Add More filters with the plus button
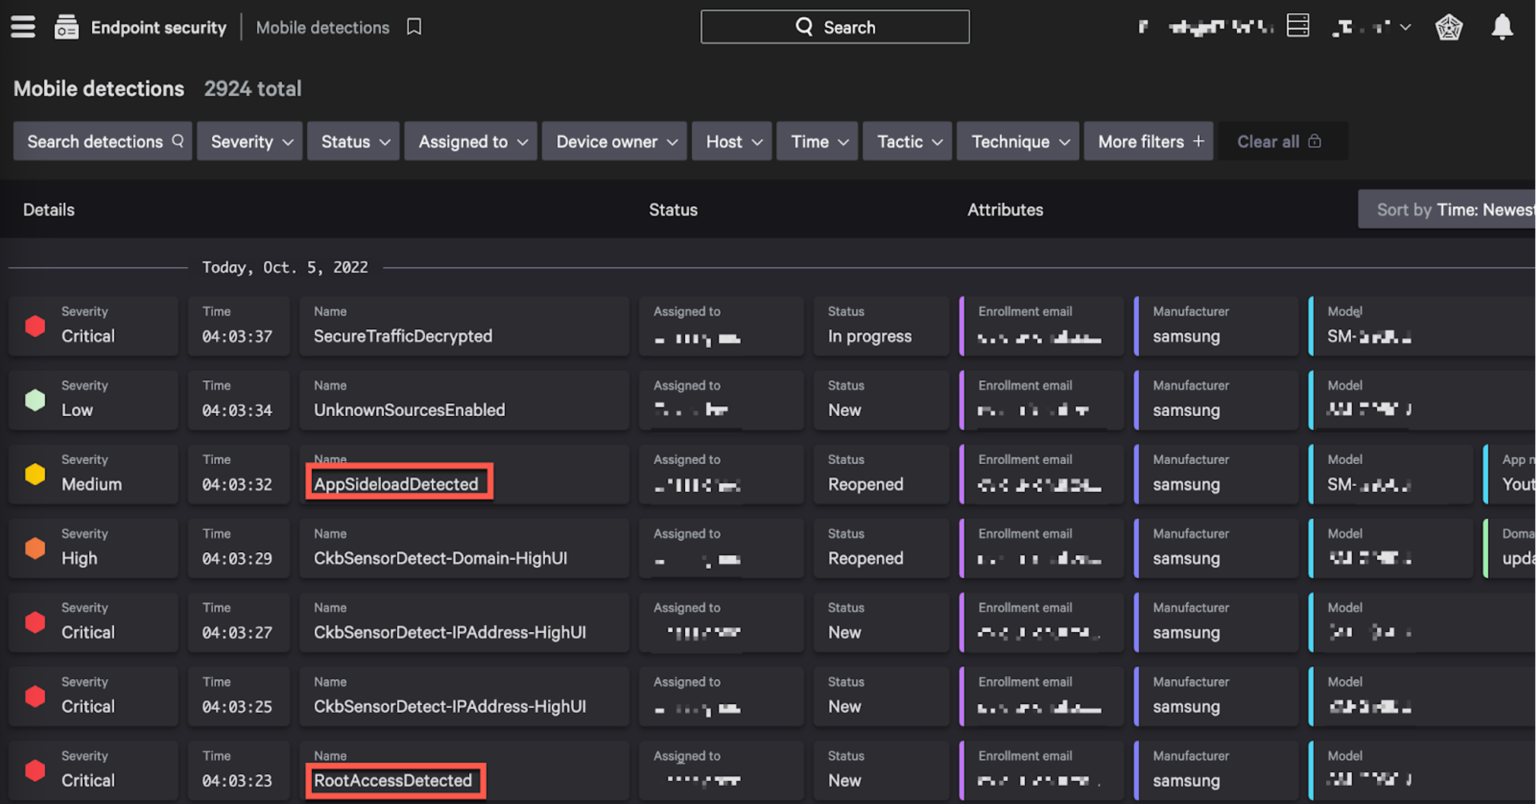The height and width of the screenshot is (804, 1536). [x=1148, y=141]
